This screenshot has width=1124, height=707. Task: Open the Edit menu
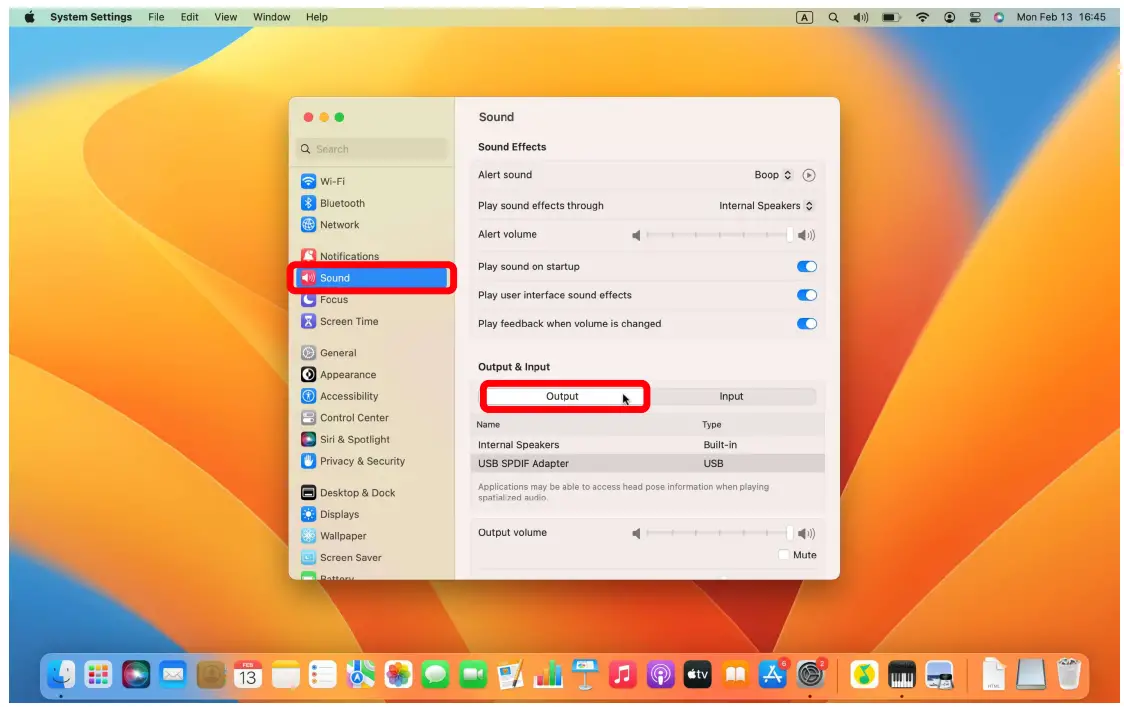(x=189, y=17)
